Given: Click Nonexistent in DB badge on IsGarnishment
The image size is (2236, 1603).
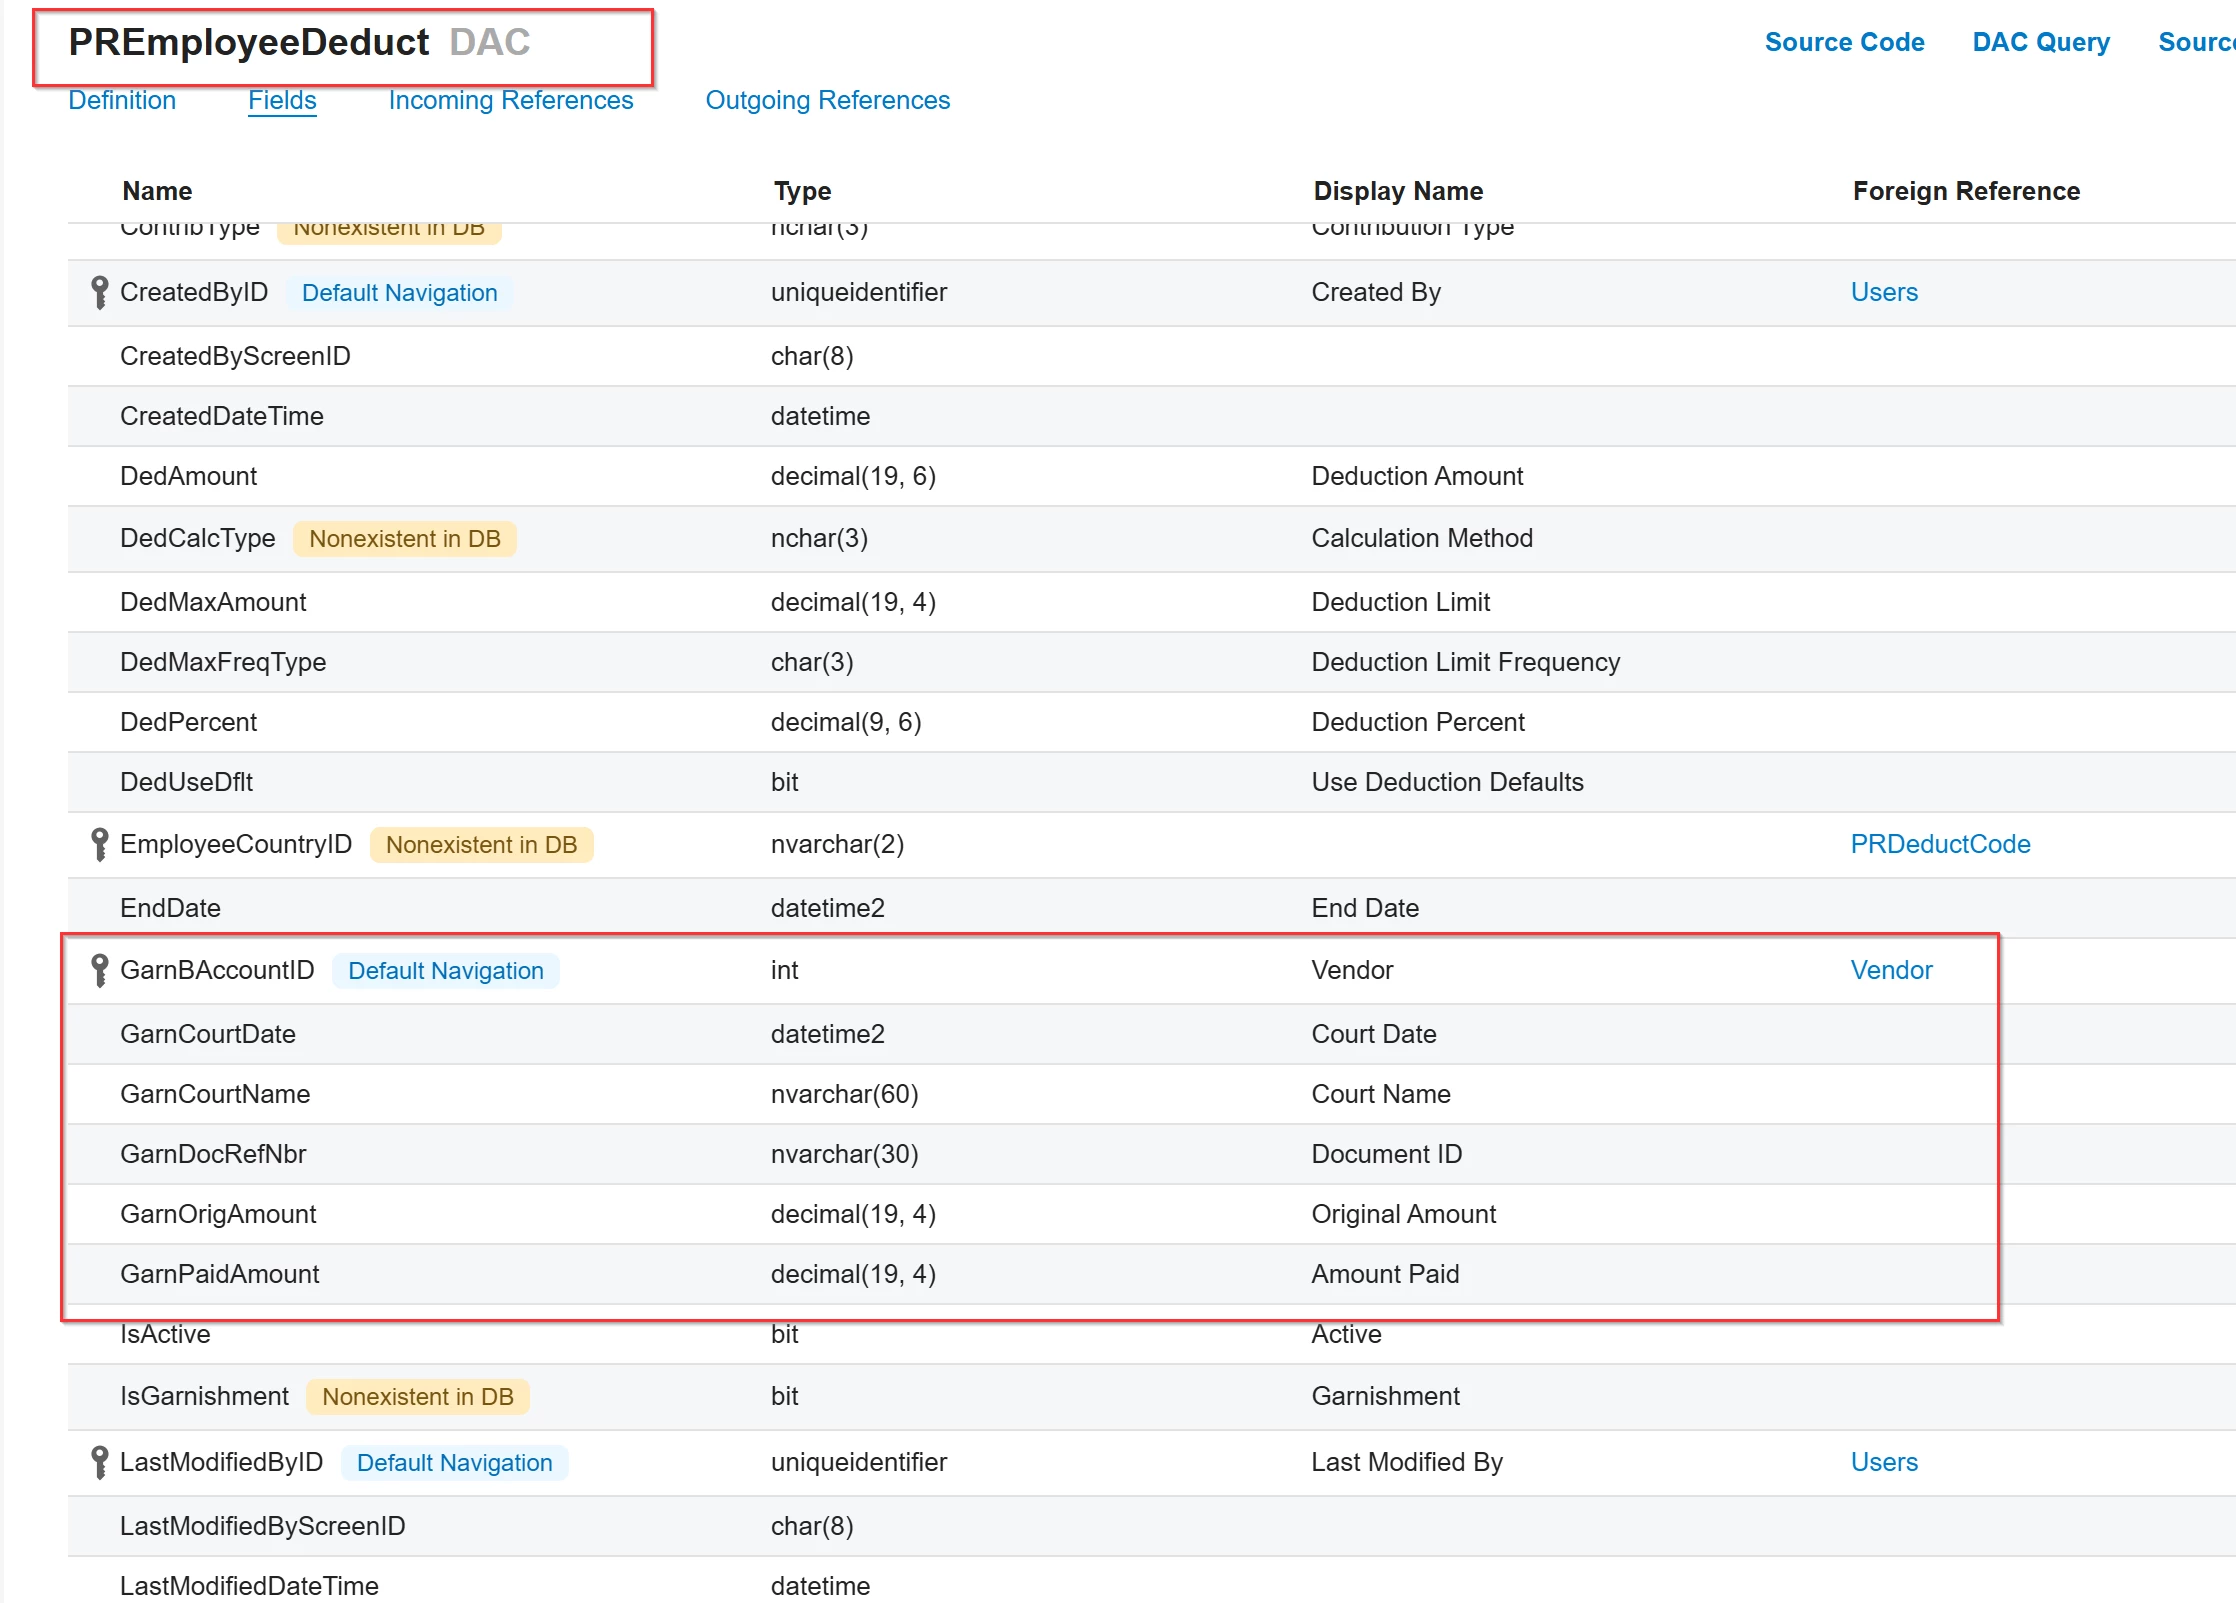Looking at the screenshot, I should 417,1397.
